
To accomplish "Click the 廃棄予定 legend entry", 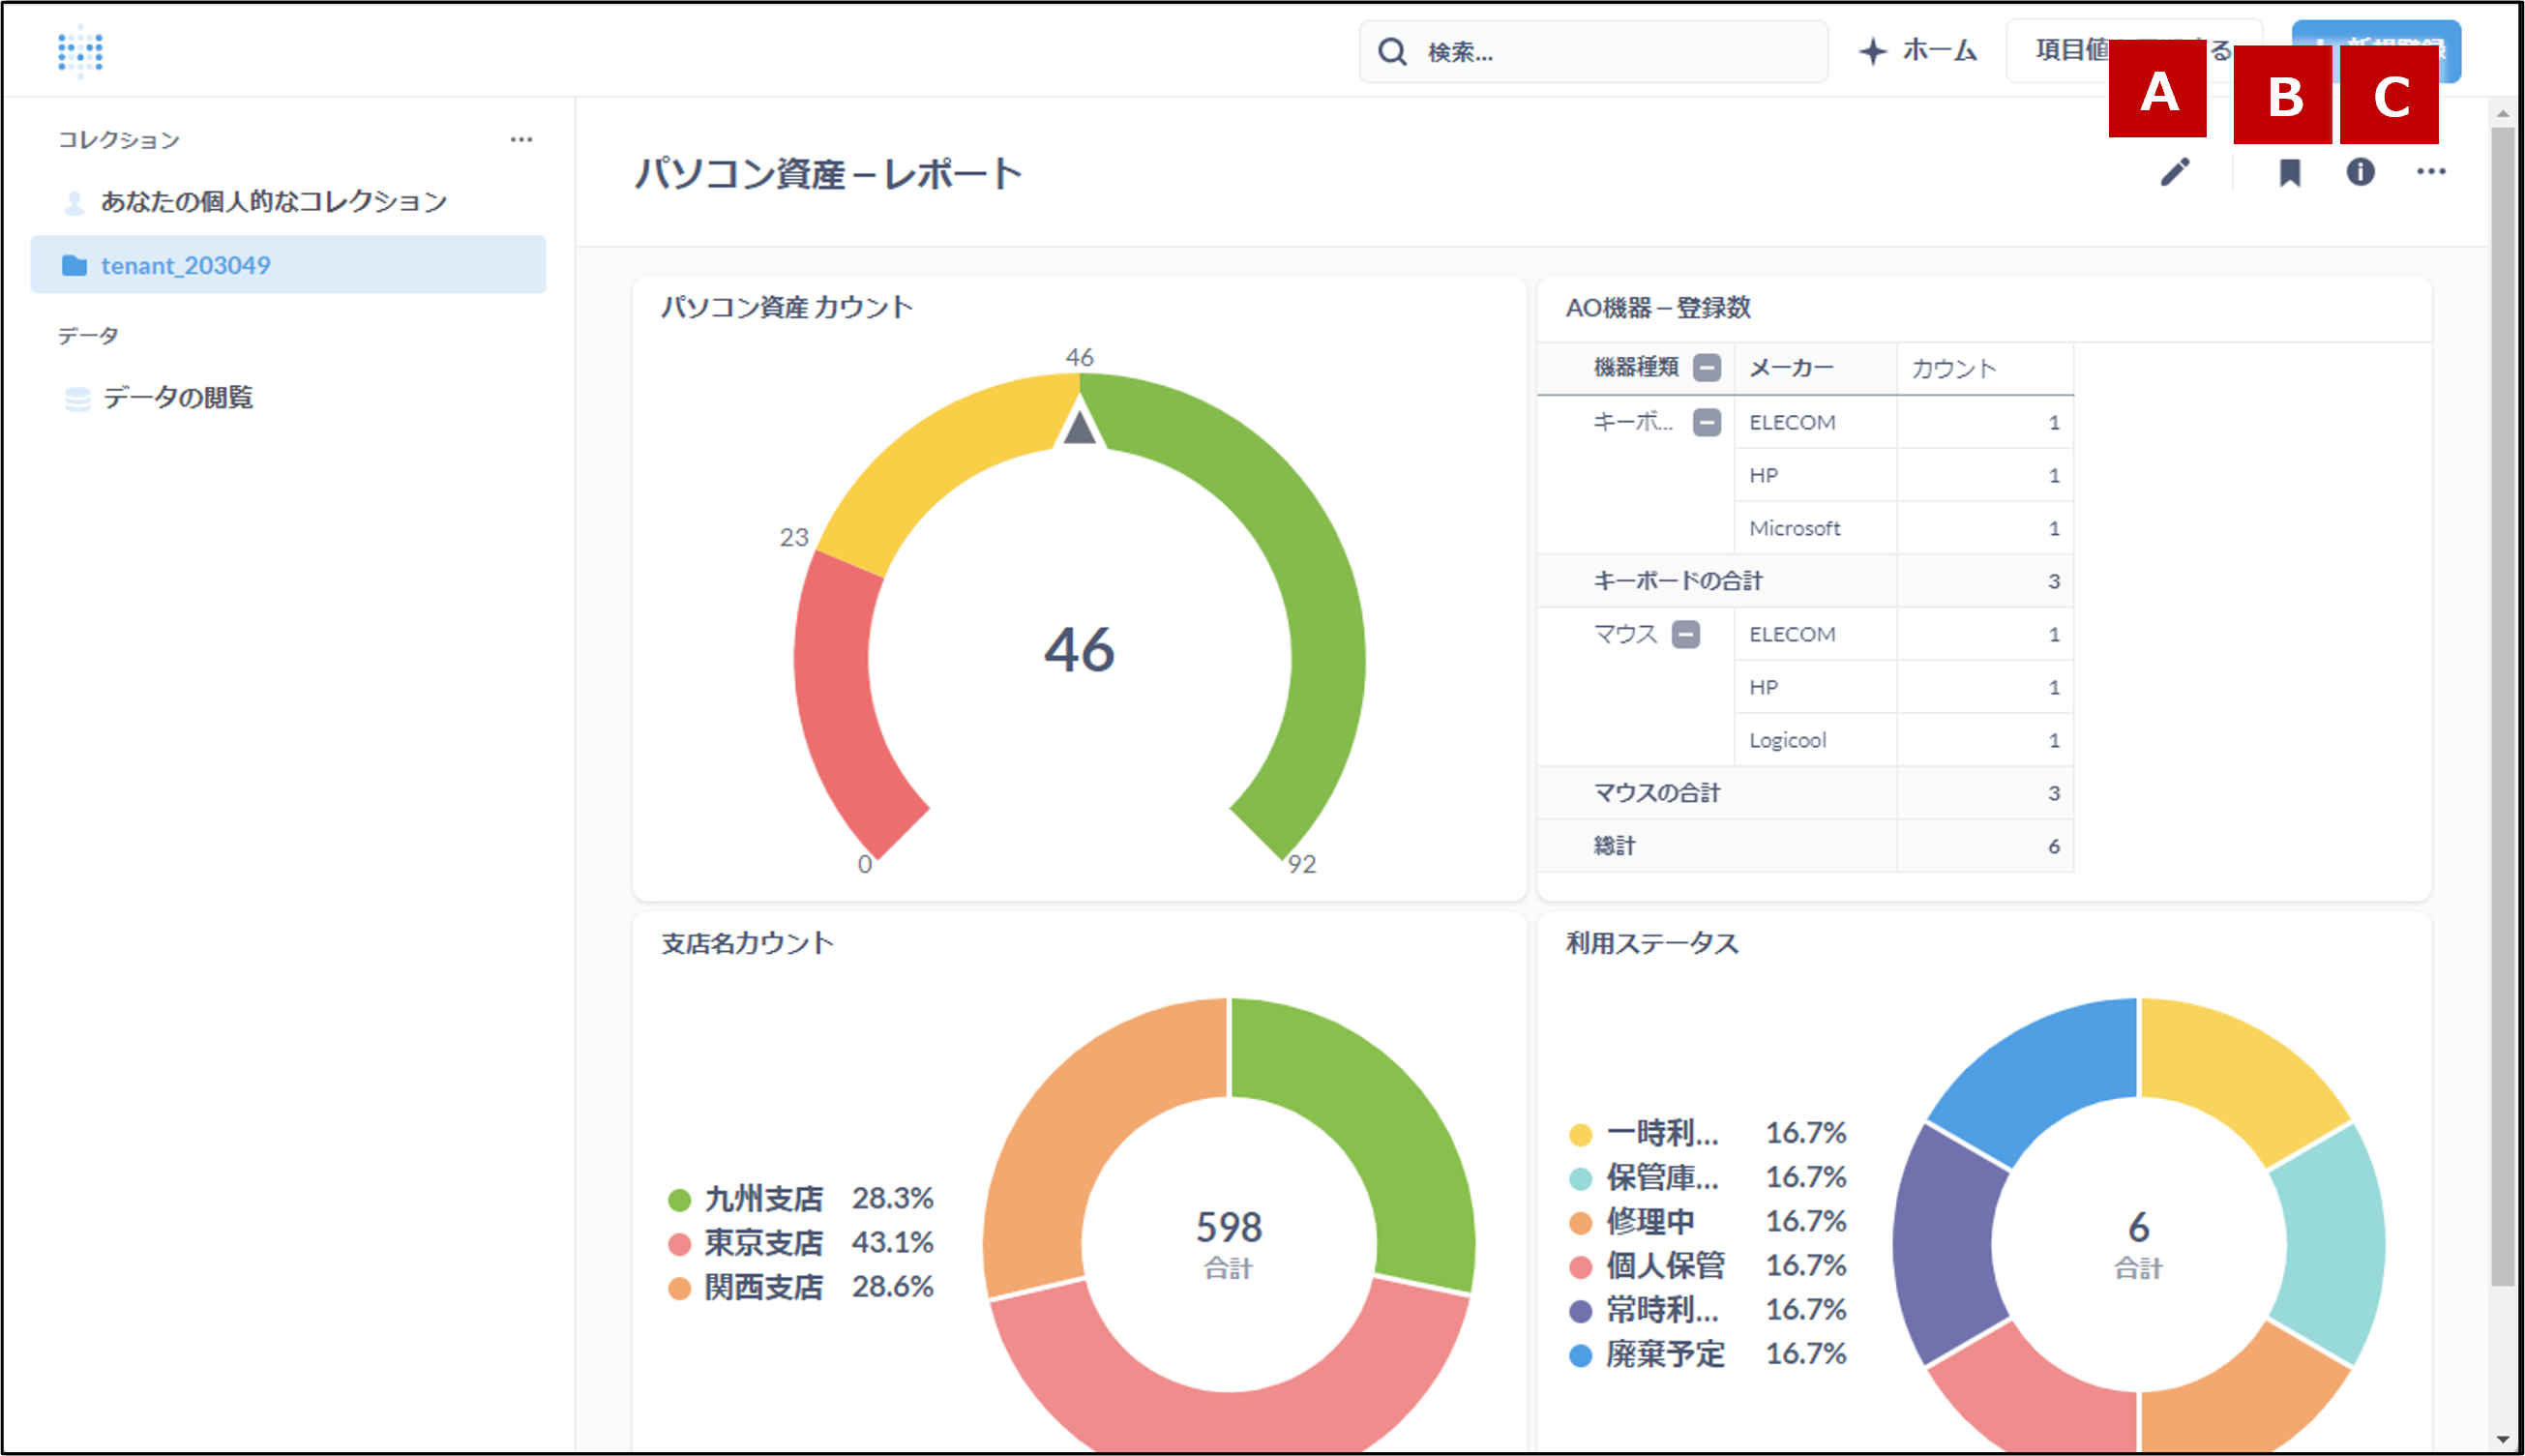I will (x=1708, y=1354).
